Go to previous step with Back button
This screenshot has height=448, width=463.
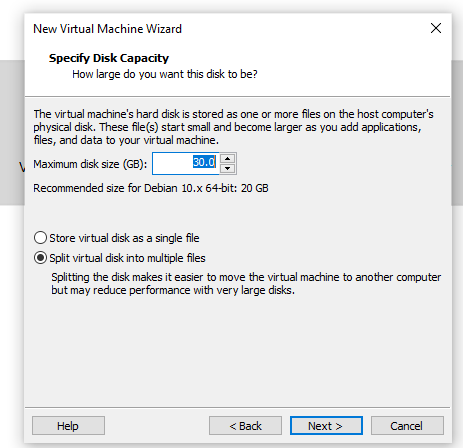coord(245,426)
